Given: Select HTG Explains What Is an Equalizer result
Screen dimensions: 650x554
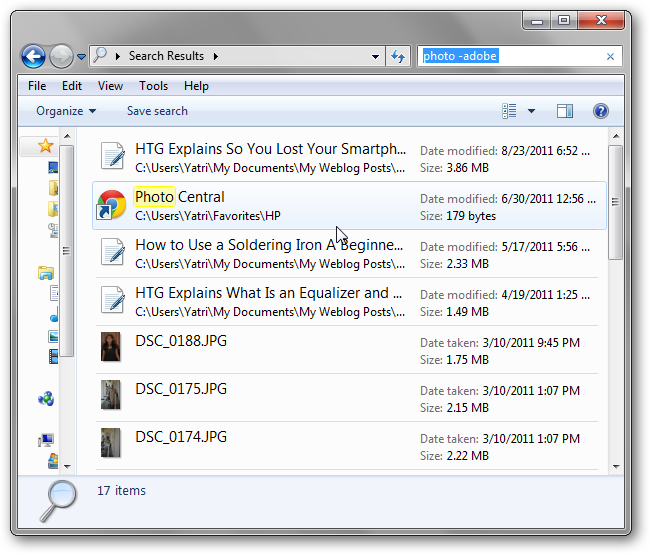Looking at the screenshot, I should click(x=349, y=301).
